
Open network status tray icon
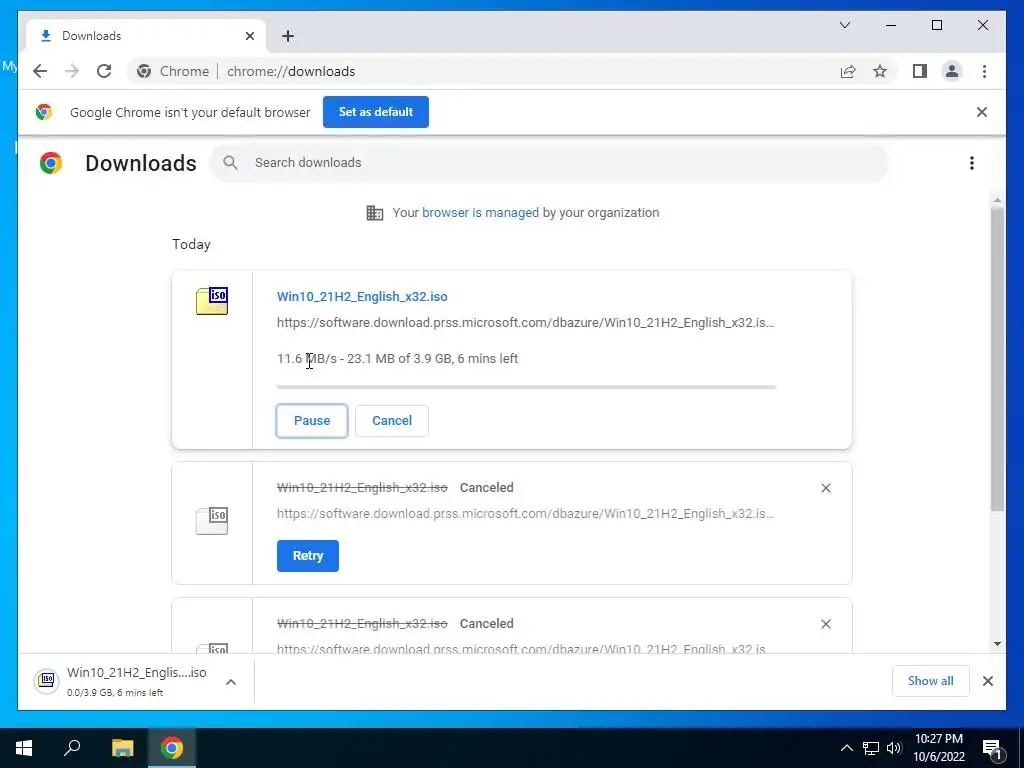pyautogui.click(x=871, y=748)
